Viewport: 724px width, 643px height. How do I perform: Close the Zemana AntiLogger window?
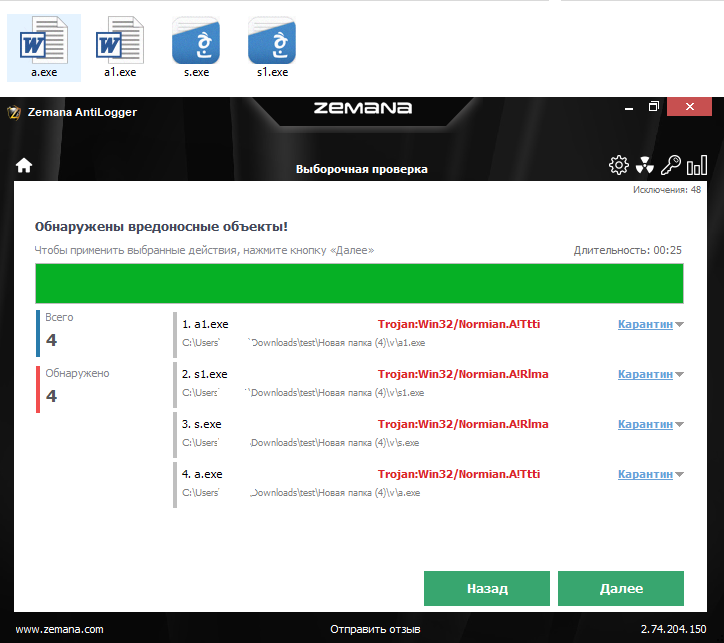pos(689,107)
